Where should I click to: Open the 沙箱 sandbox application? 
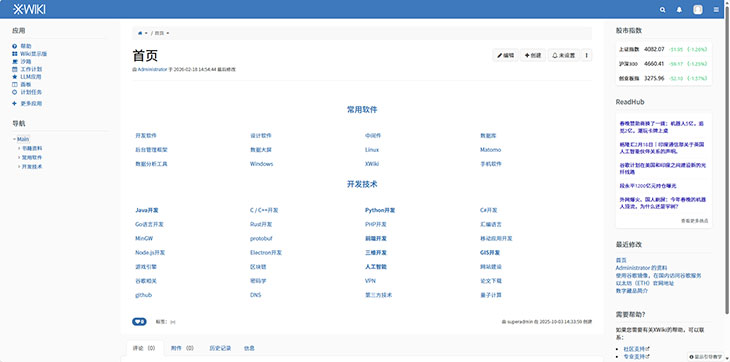click(22, 61)
